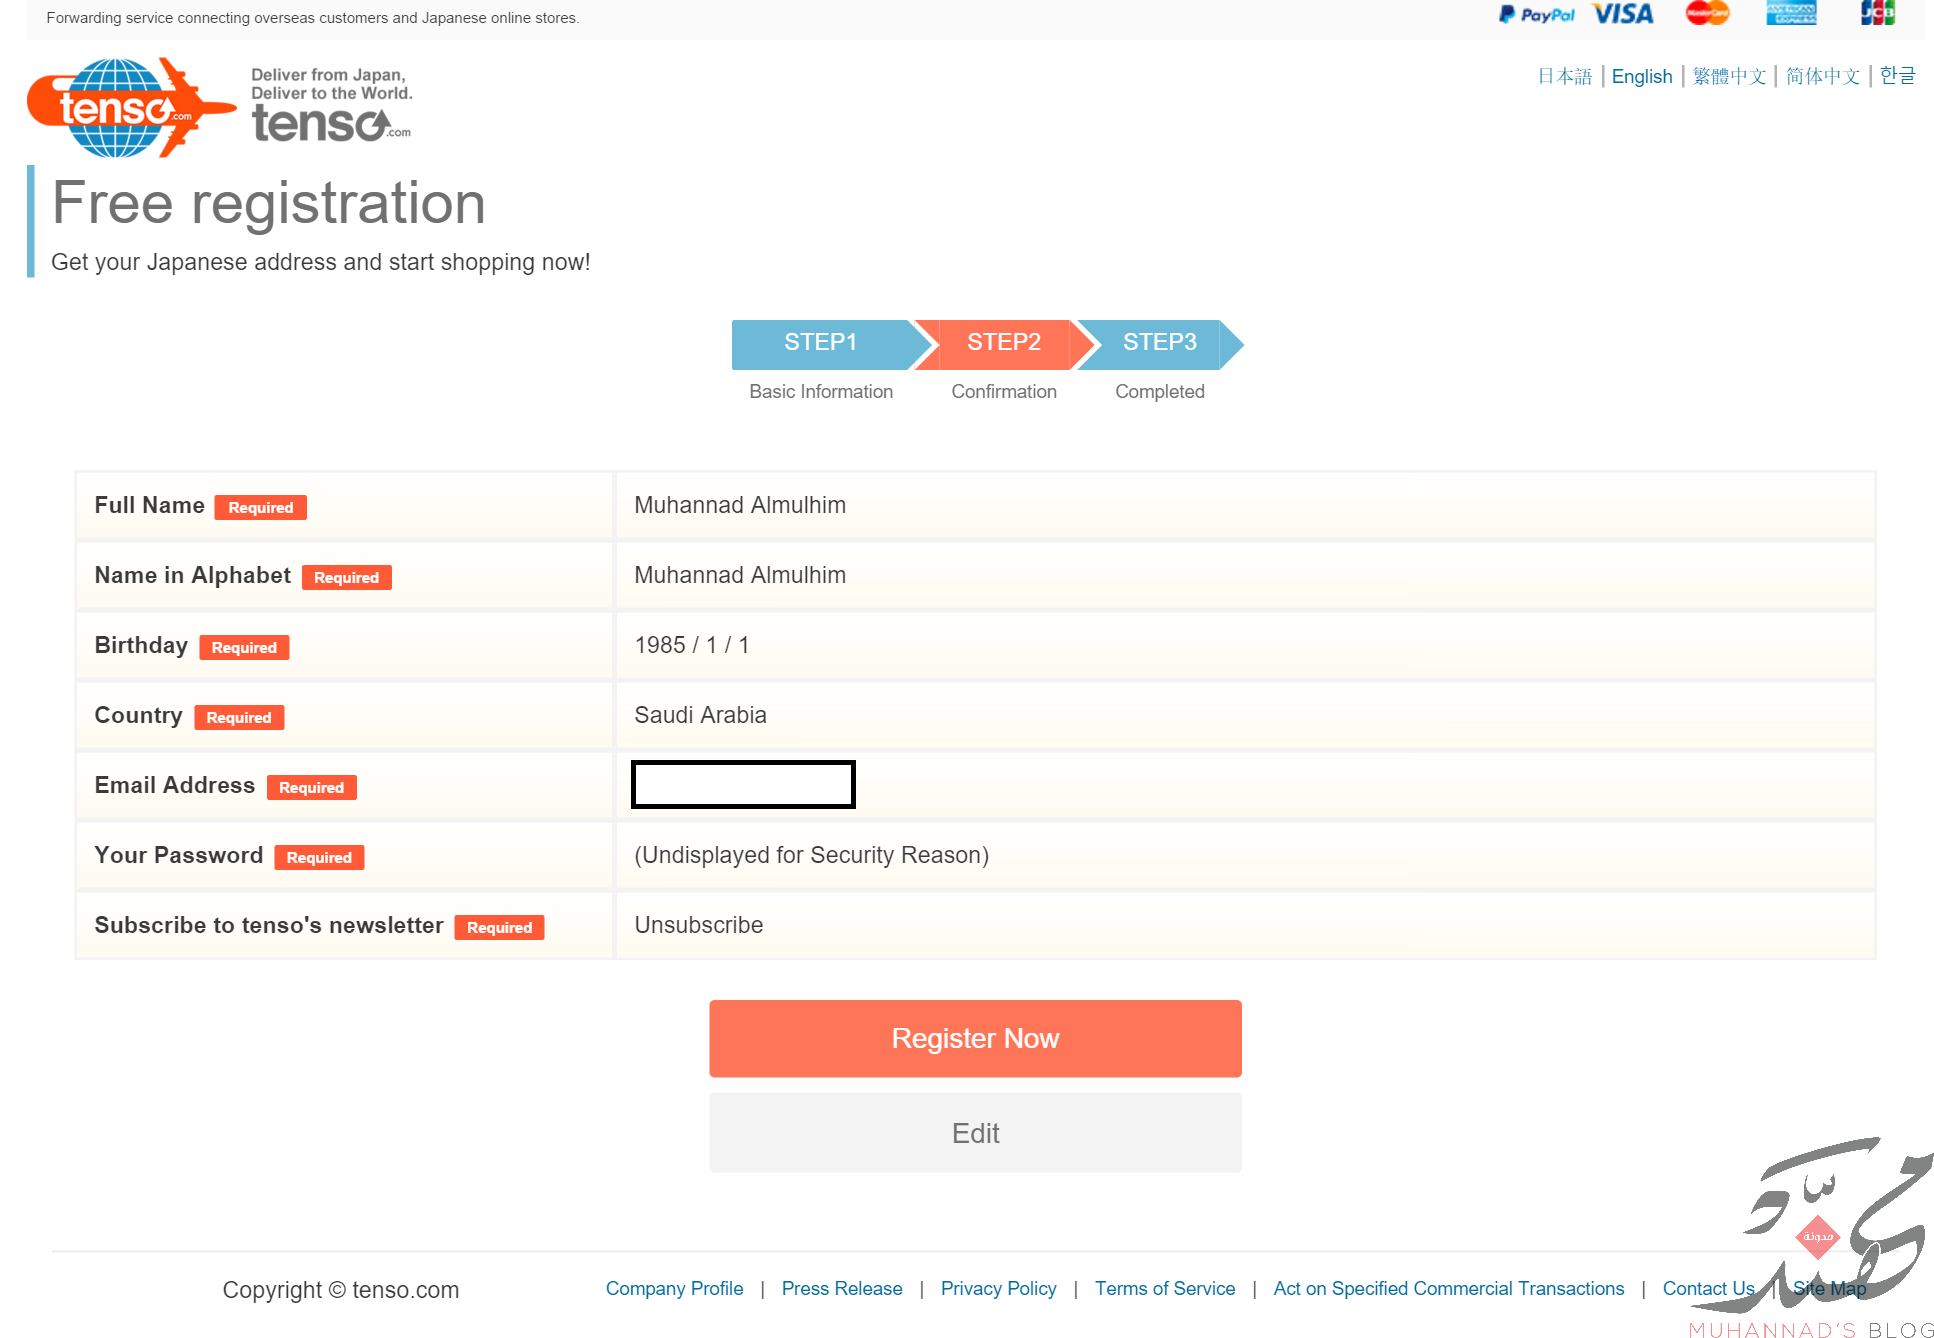Switch language to 日本語

coord(1564,76)
